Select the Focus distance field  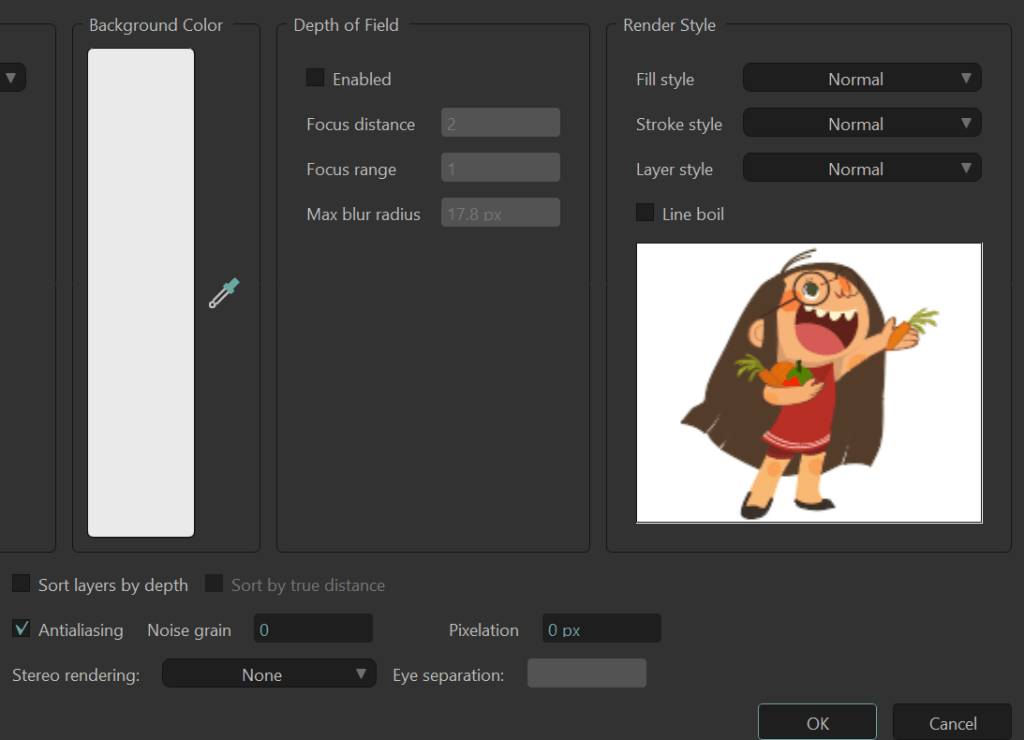coord(500,123)
